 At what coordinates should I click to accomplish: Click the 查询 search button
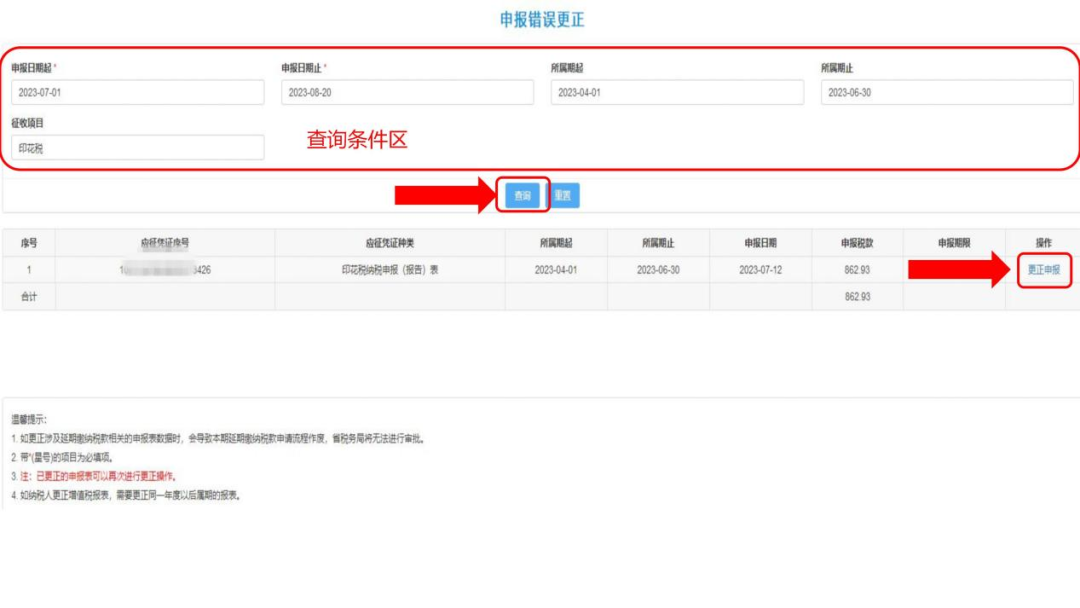[523, 196]
